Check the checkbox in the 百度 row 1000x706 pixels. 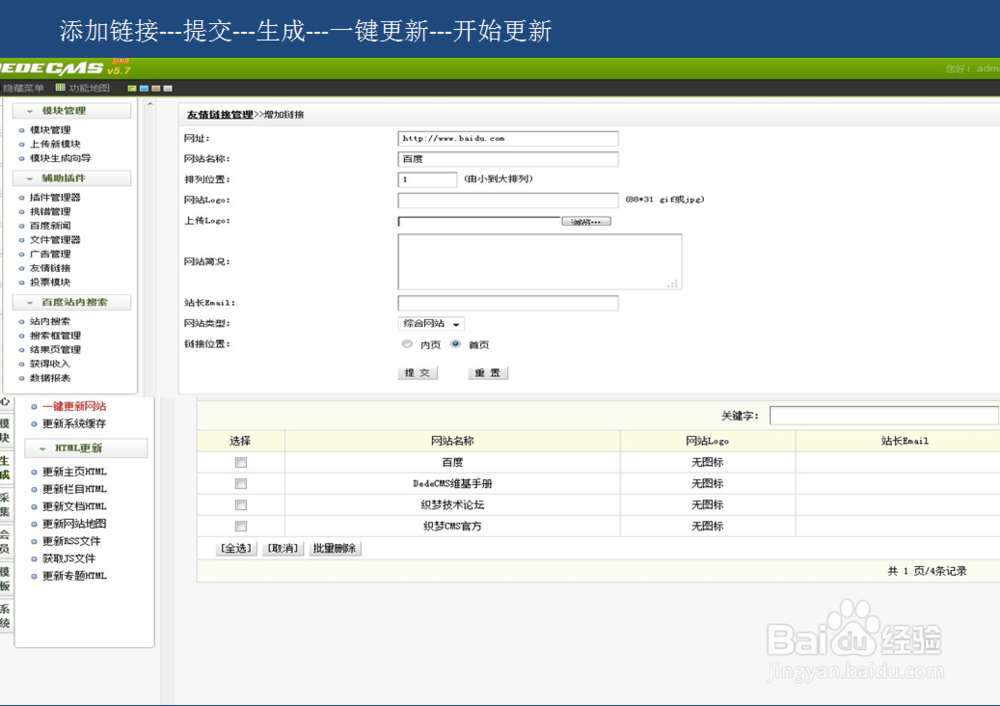[x=240, y=462]
